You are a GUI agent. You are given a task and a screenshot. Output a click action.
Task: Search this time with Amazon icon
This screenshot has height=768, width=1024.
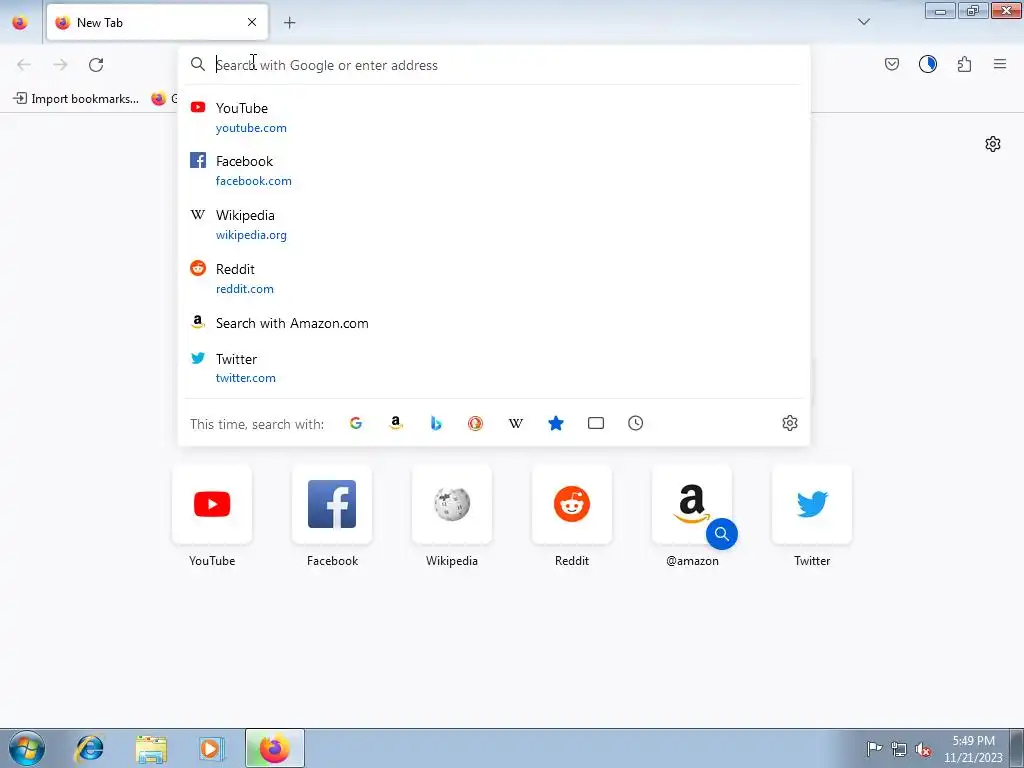pyautogui.click(x=396, y=423)
